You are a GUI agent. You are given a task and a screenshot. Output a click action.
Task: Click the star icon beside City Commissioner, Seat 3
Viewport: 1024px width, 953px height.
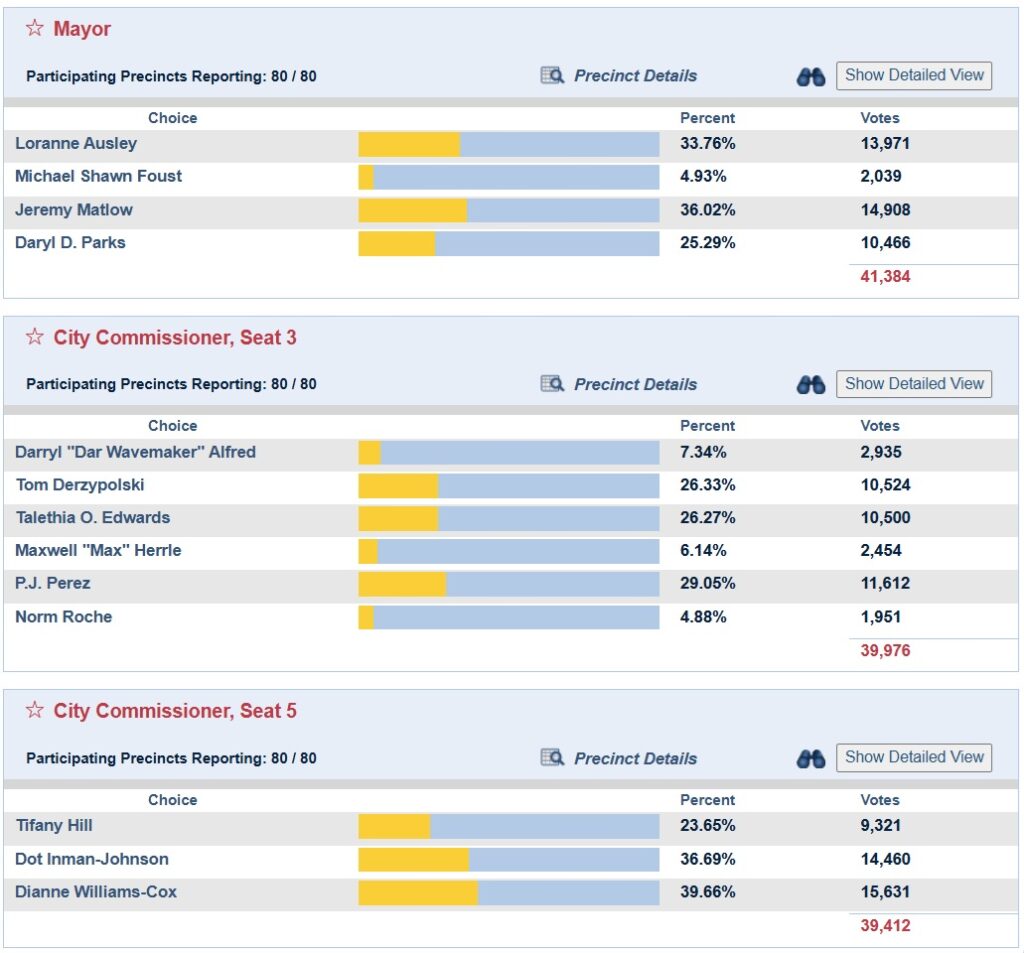pyautogui.click(x=35, y=336)
